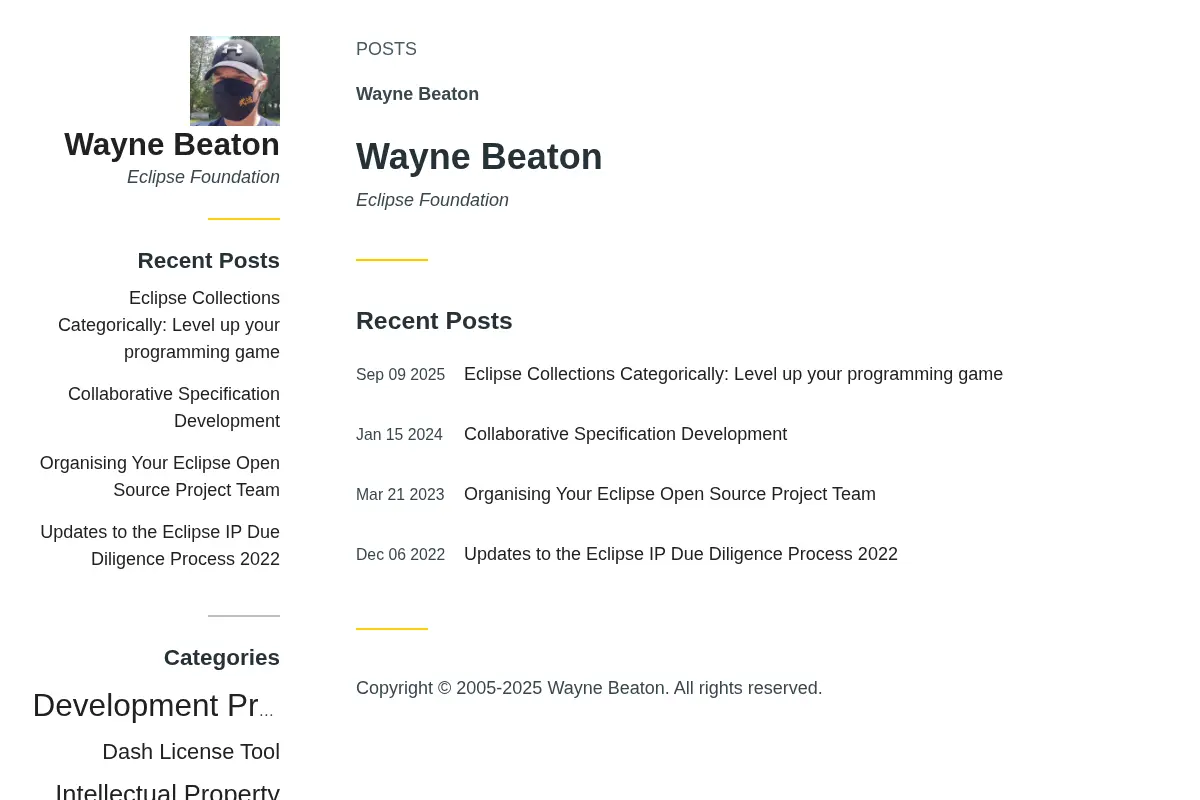
Task: Click the date 'Dec 06 2022'
Action: tap(400, 555)
